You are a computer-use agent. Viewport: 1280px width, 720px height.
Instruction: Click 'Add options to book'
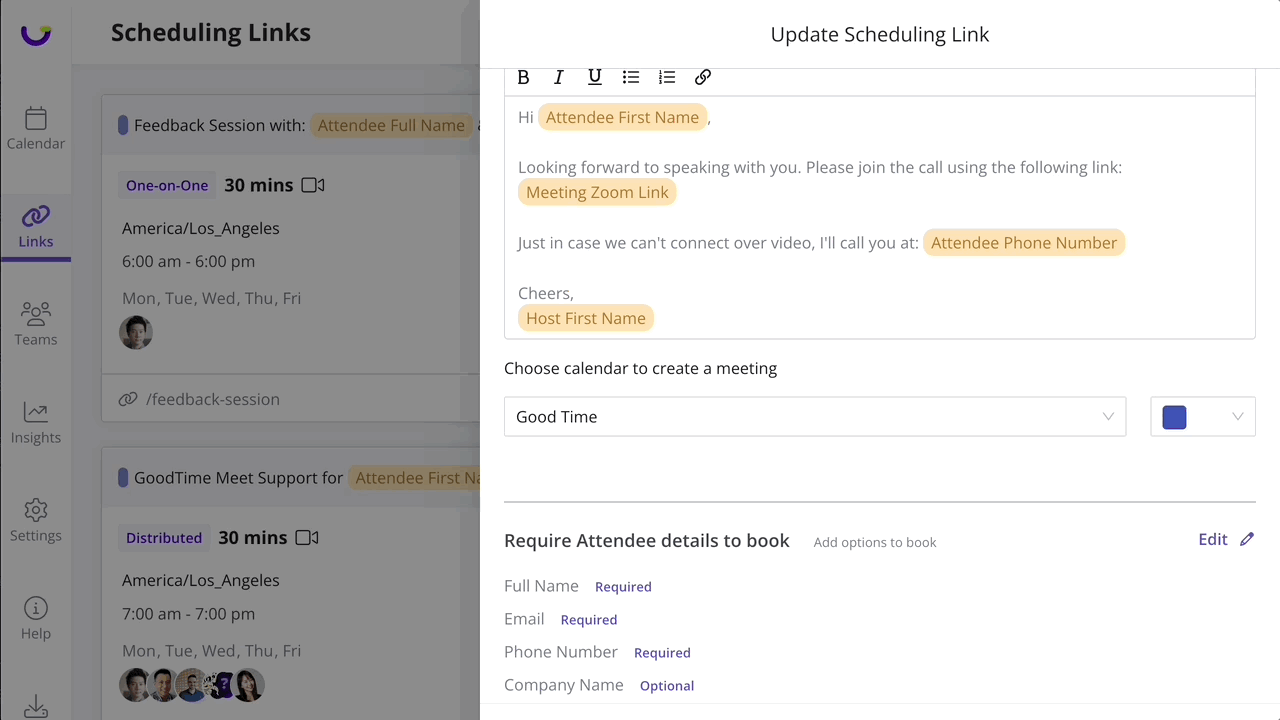[874, 542]
